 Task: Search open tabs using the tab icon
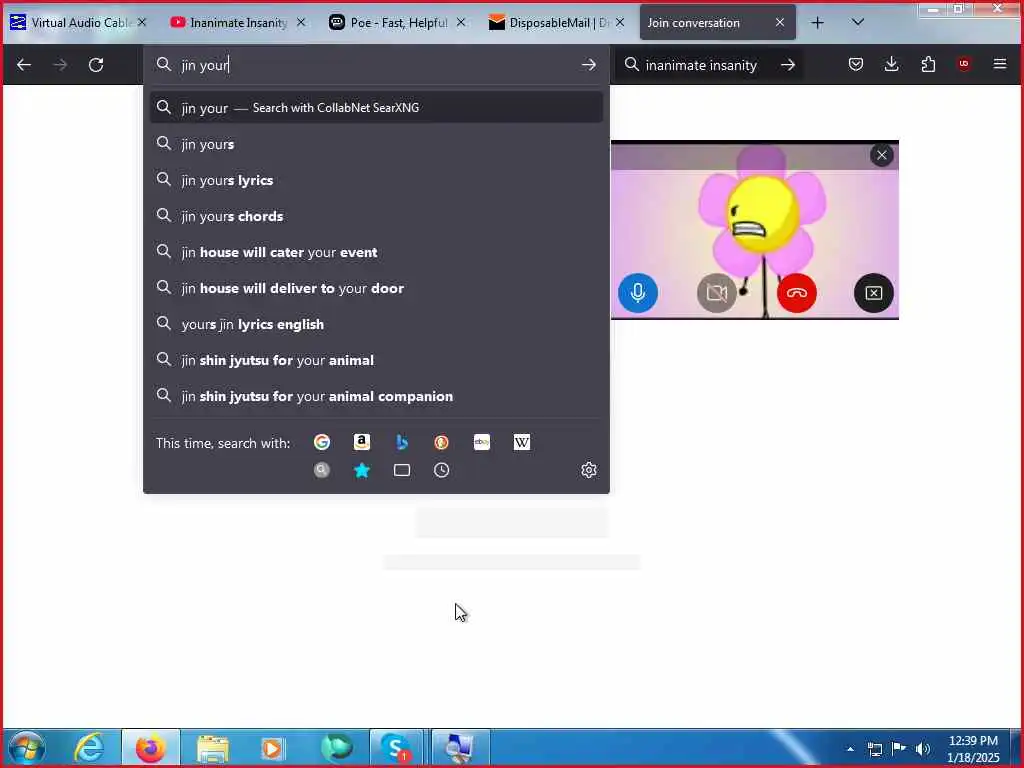[402, 470]
